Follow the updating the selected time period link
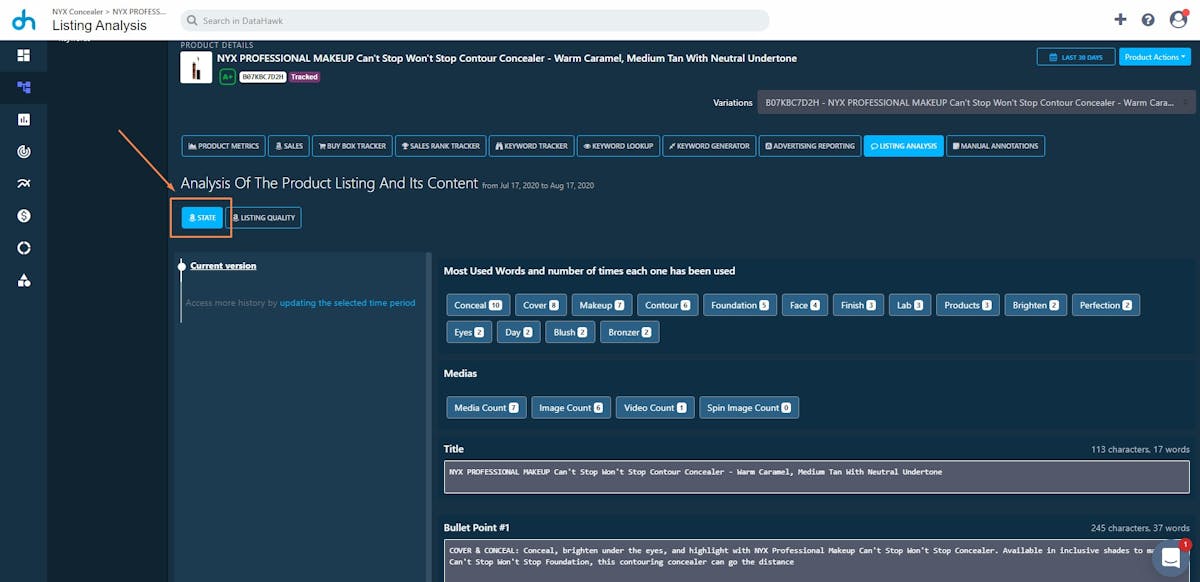Image resolution: width=1200 pixels, height=582 pixels. pyautogui.click(x=347, y=302)
